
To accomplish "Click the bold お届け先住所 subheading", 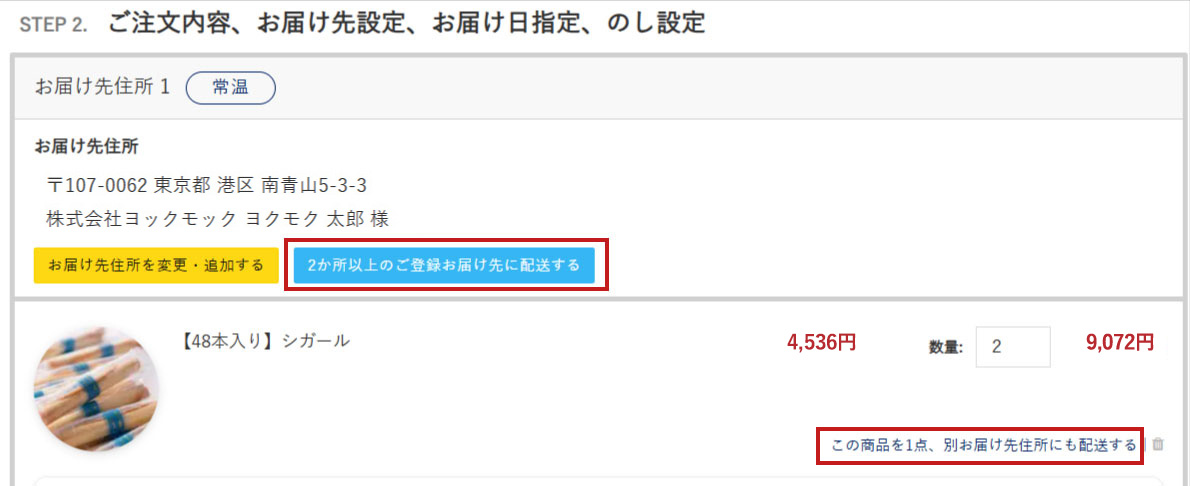I will coord(87,147).
